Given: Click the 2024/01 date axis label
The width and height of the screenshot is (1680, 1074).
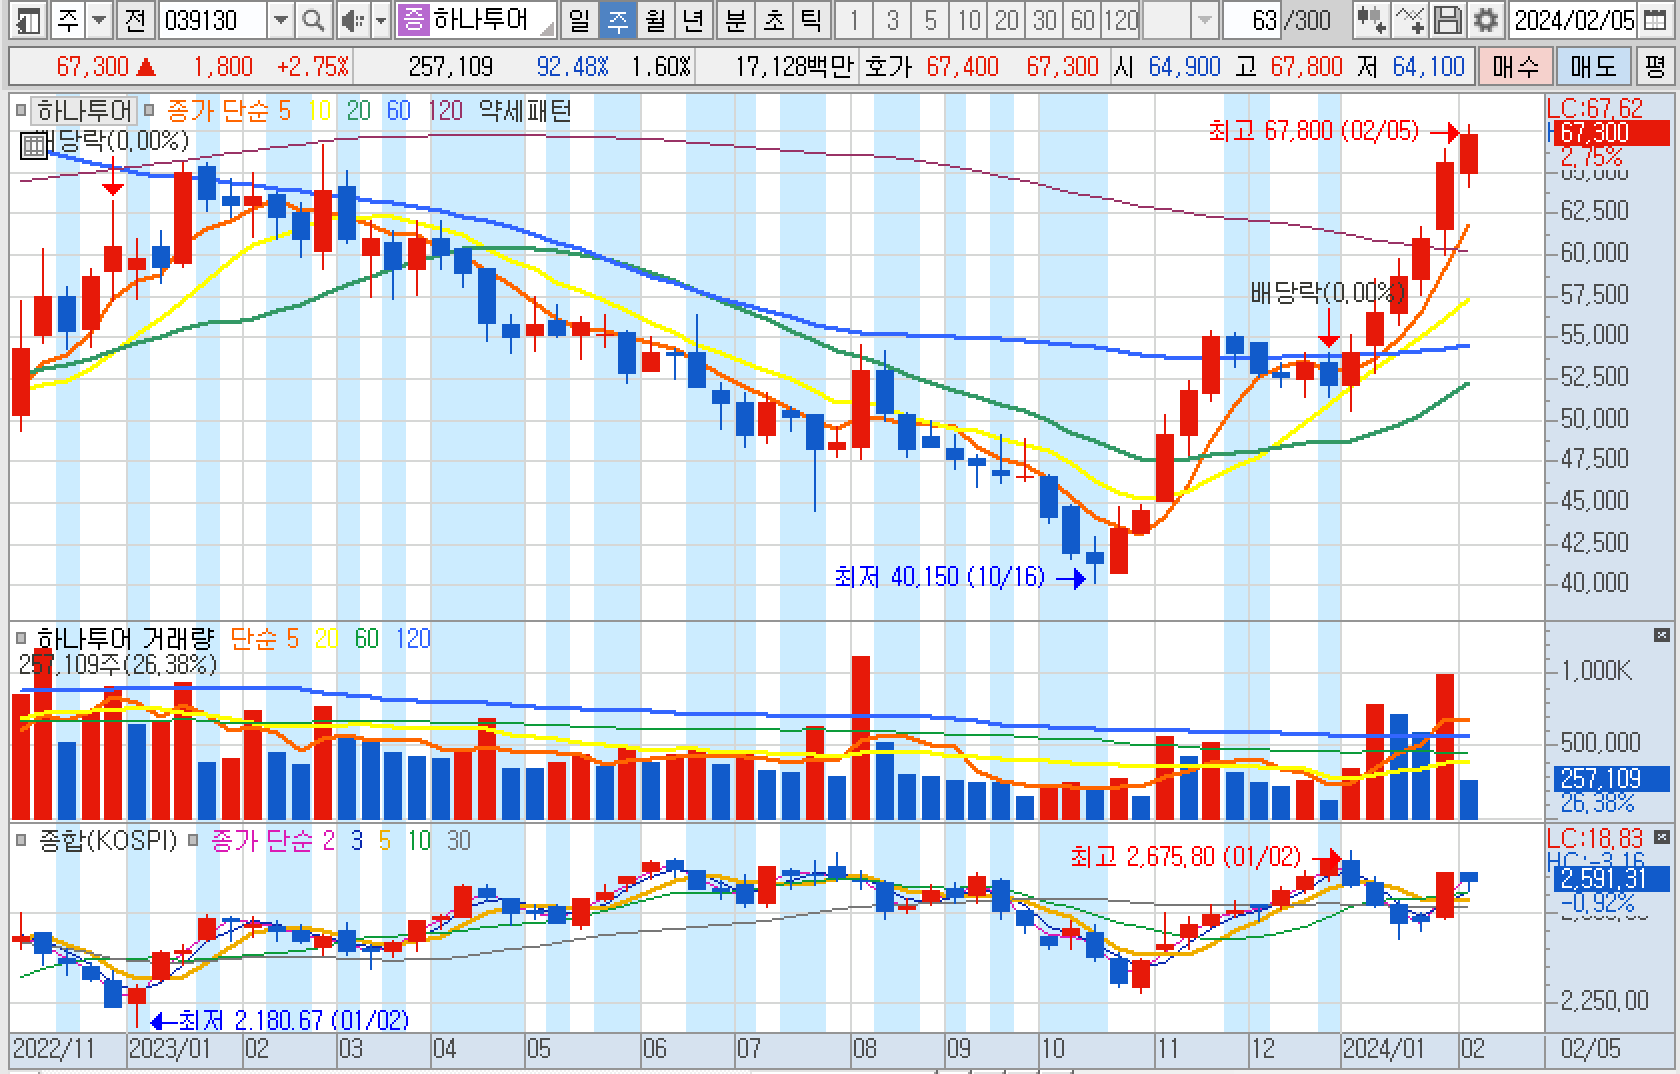Looking at the screenshot, I should tap(1384, 1048).
